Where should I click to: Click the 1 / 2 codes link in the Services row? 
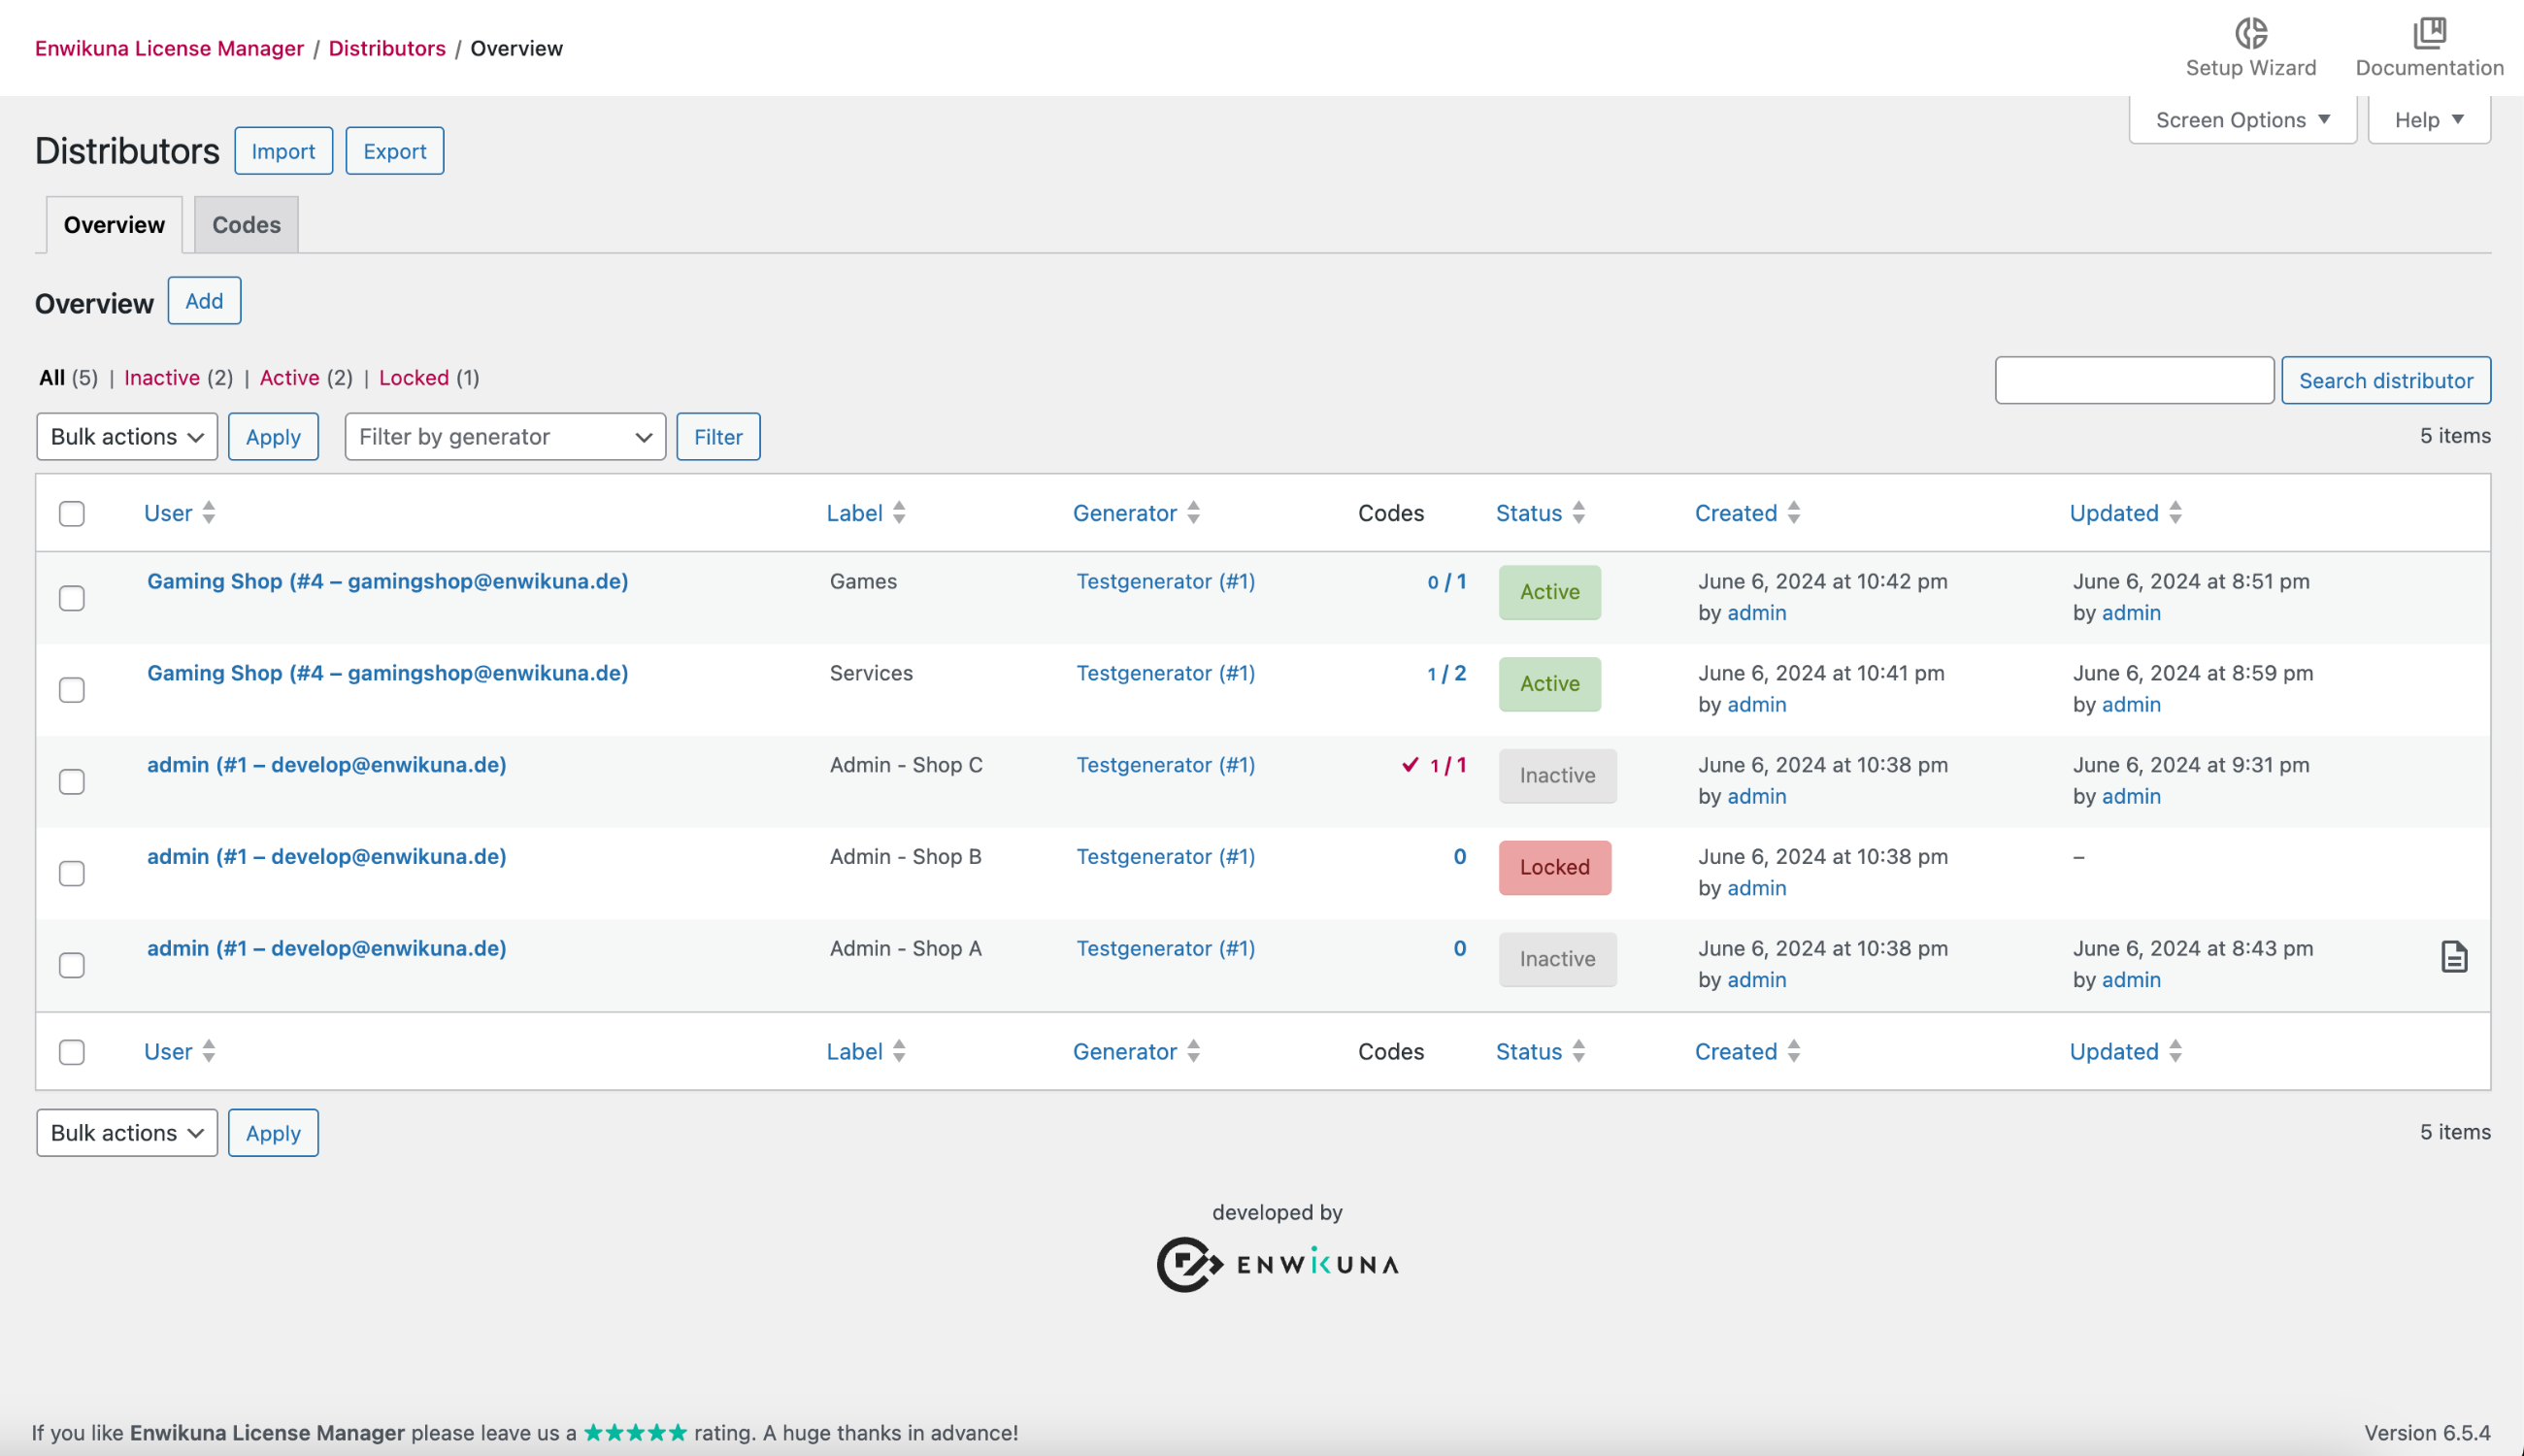click(1446, 674)
